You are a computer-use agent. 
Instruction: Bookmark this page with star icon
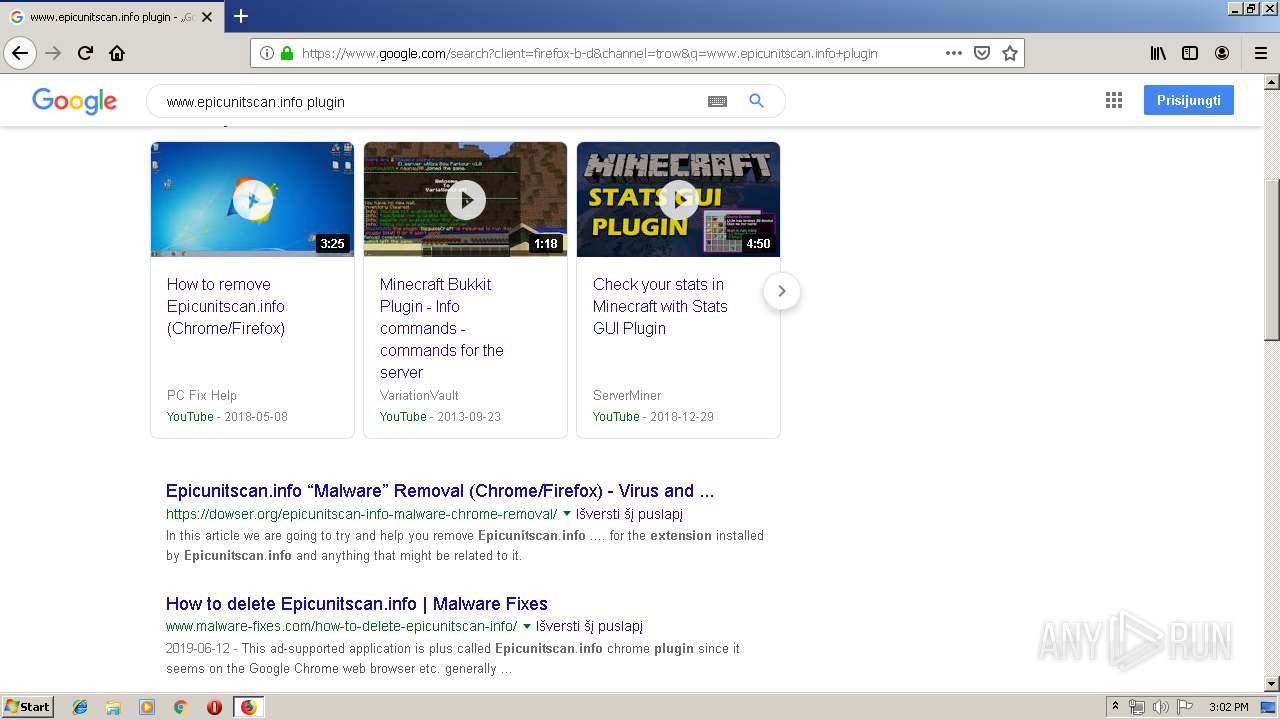(x=1010, y=53)
